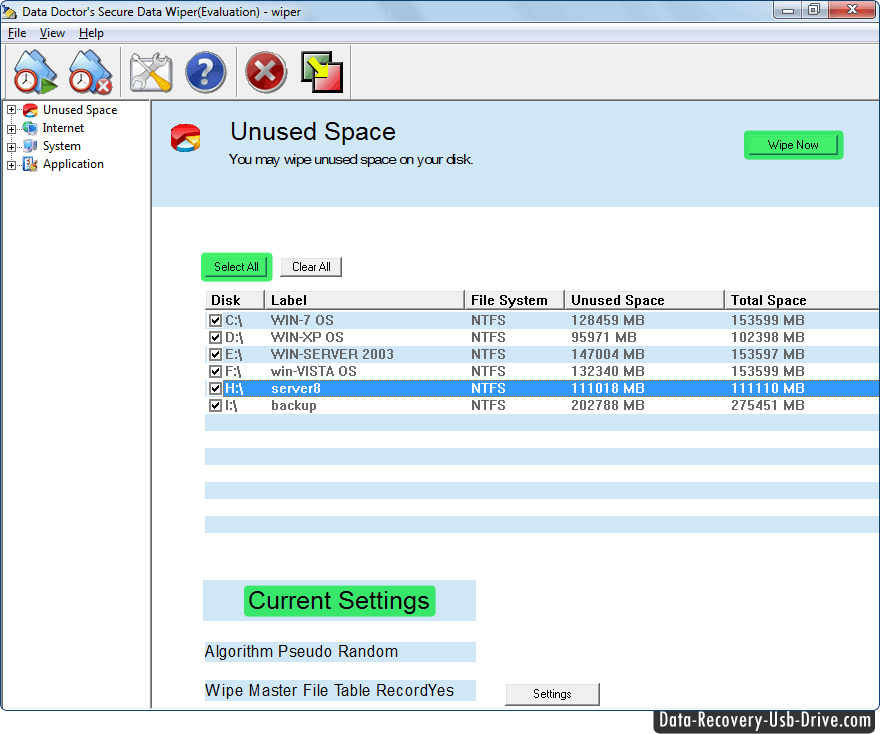Maximize the wiper window
The height and width of the screenshot is (734, 880).
click(814, 10)
